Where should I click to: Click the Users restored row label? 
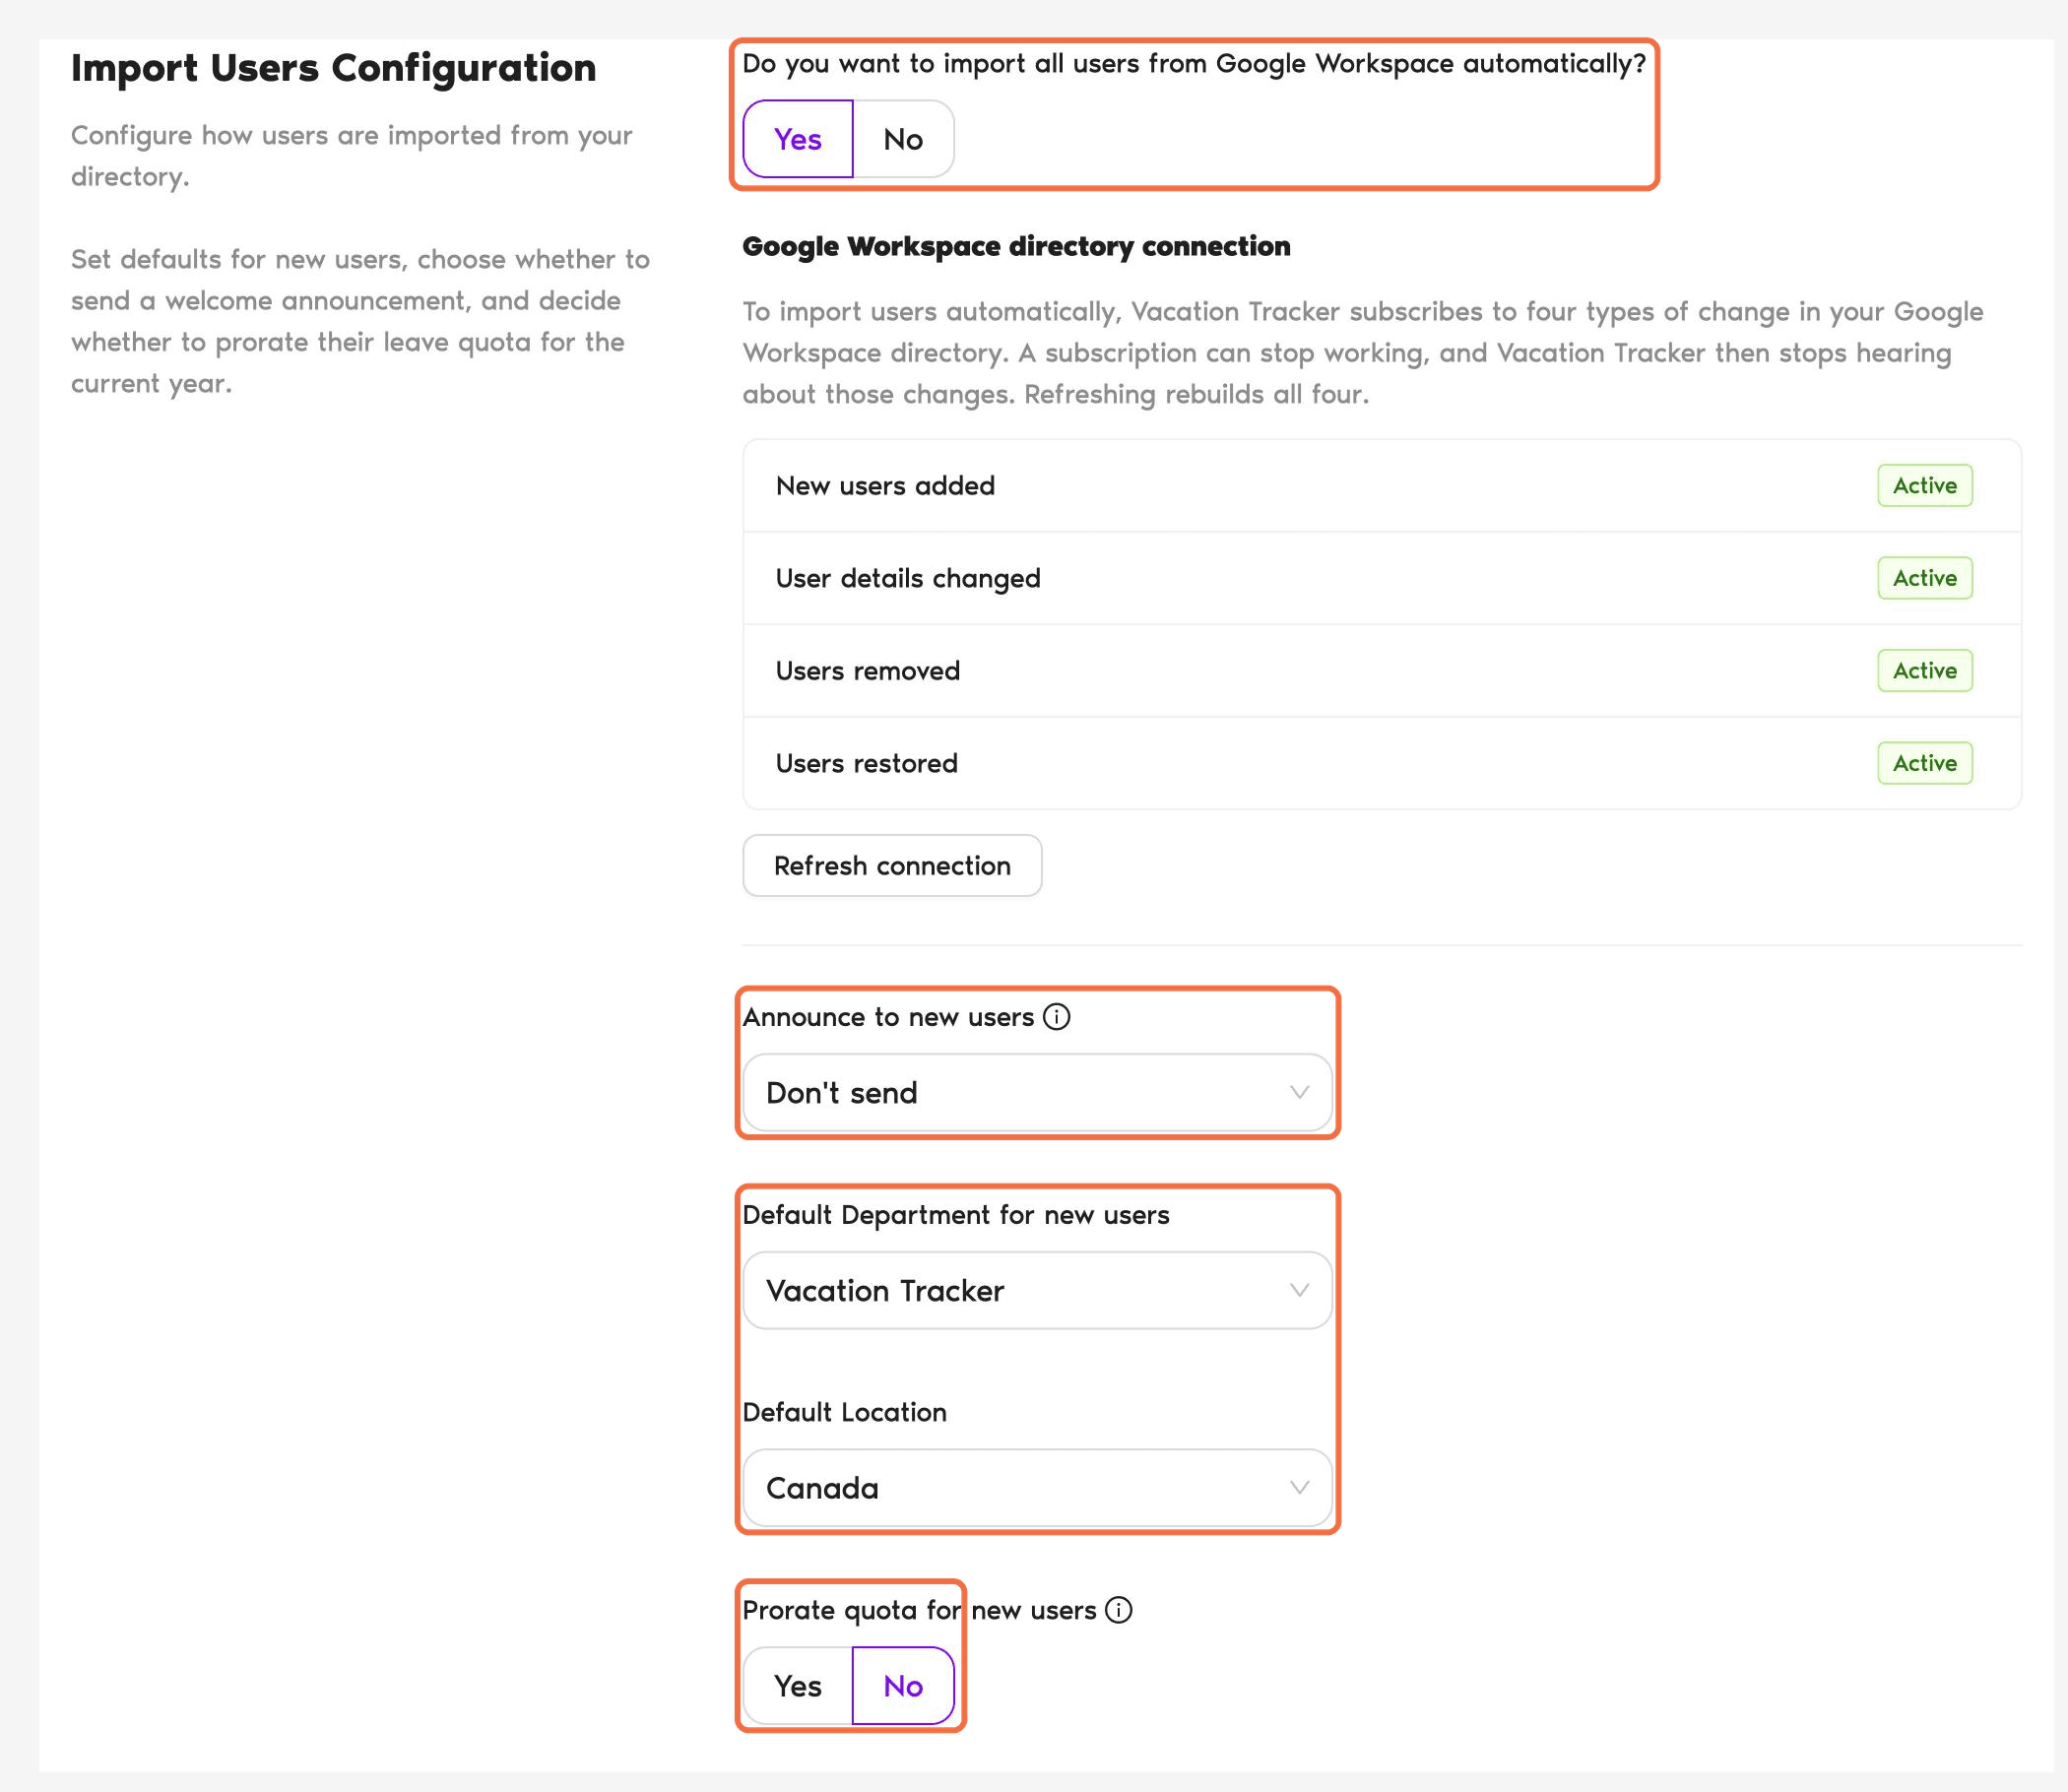point(867,763)
